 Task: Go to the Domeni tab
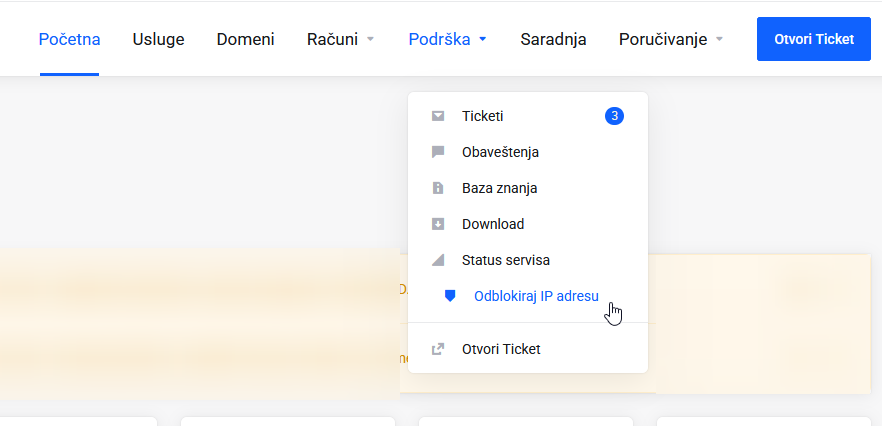pyautogui.click(x=246, y=39)
